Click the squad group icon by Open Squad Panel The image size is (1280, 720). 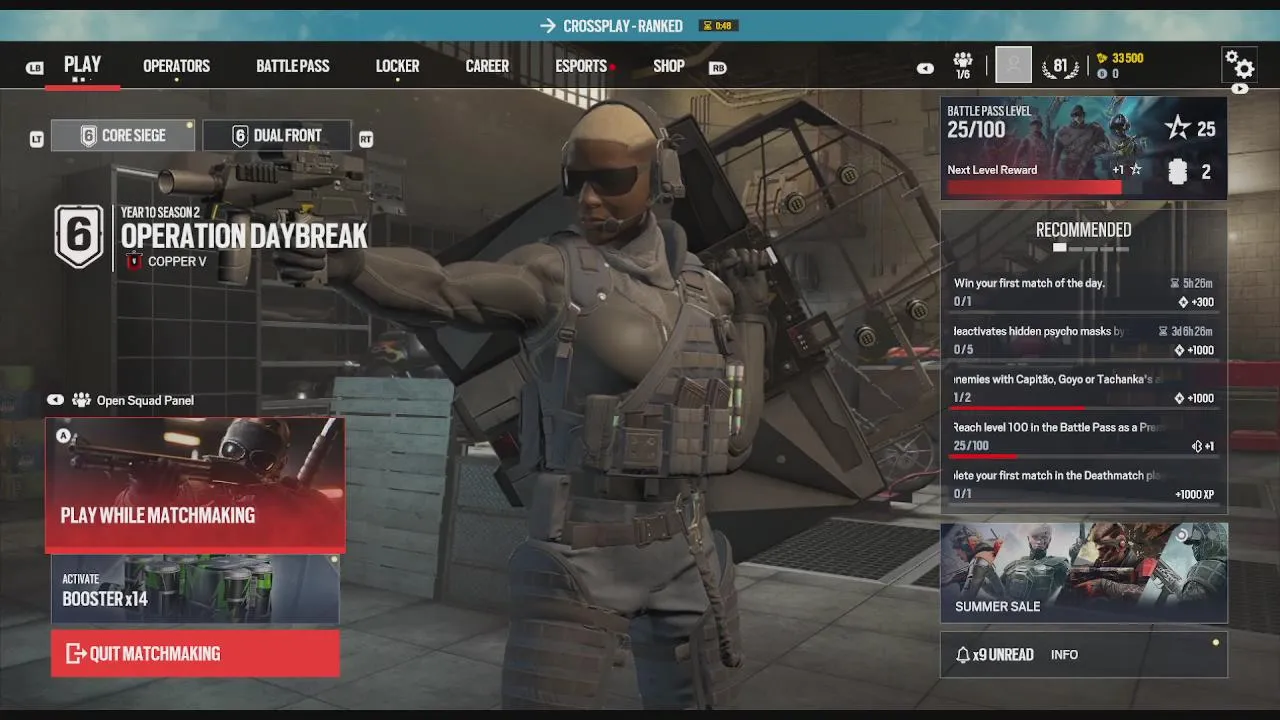pyautogui.click(x=81, y=400)
